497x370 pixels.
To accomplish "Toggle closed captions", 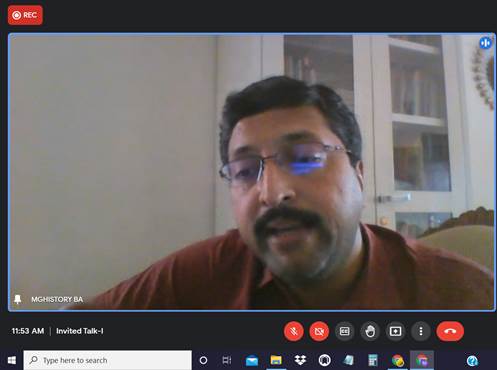I will pyautogui.click(x=344, y=331).
